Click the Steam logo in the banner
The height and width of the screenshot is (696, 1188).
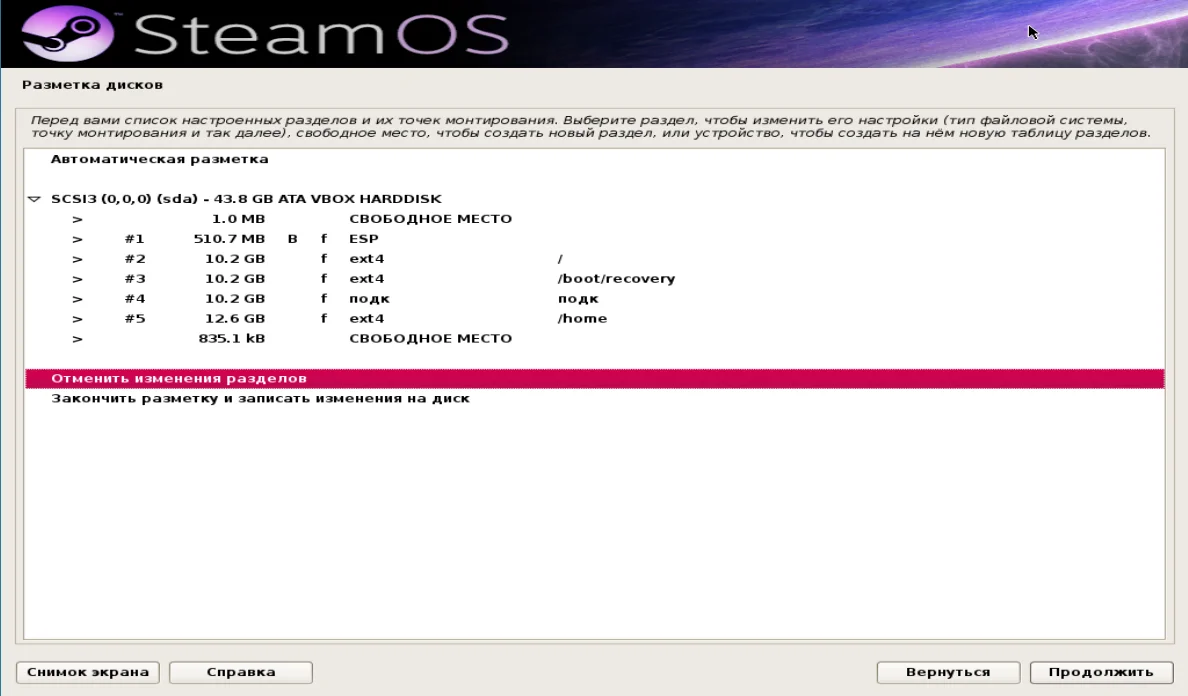[x=67, y=34]
